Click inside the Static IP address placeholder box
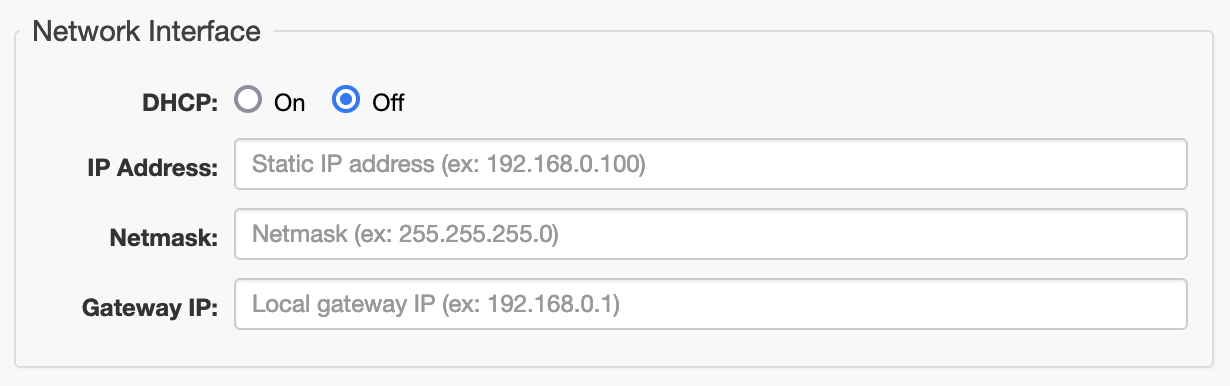Viewport: 1230px width, 386px height. pos(711,164)
